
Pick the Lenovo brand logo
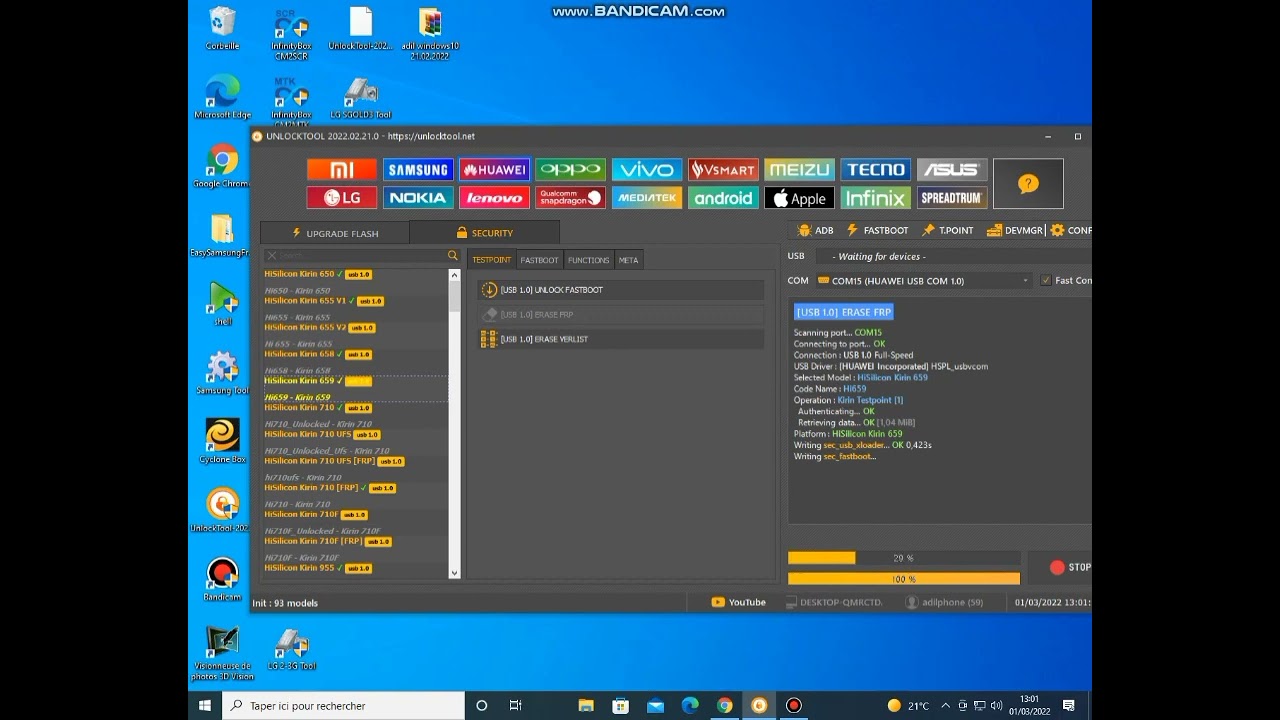pyautogui.click(x=494, y=198)
